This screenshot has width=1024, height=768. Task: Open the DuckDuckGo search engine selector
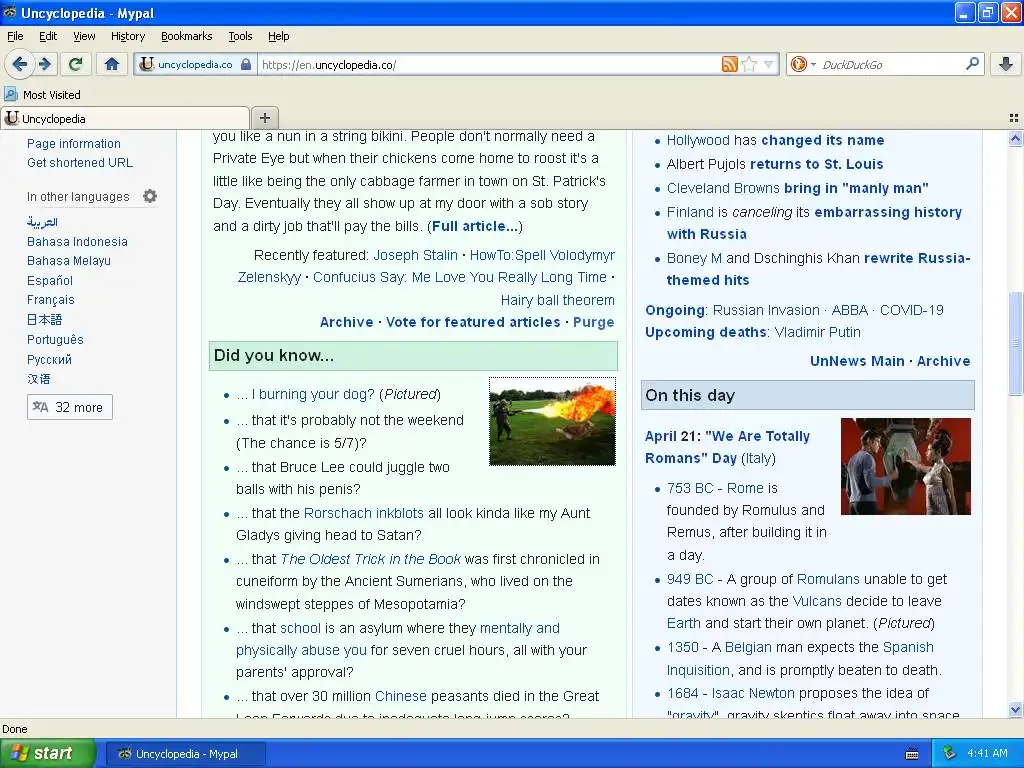click(x=803, y=64)
